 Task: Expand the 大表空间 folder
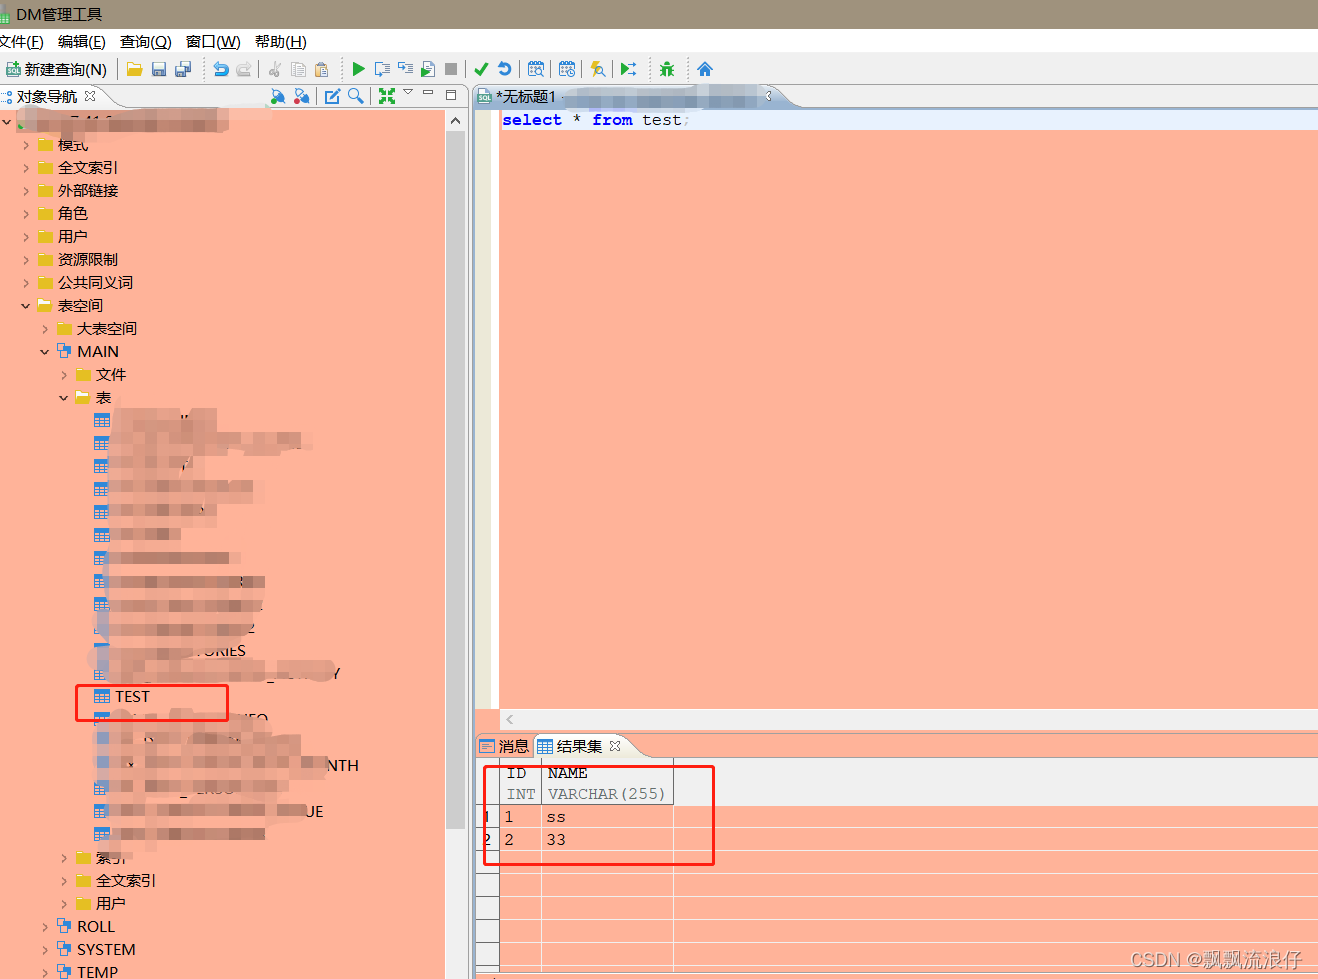(x=45, y=329)
